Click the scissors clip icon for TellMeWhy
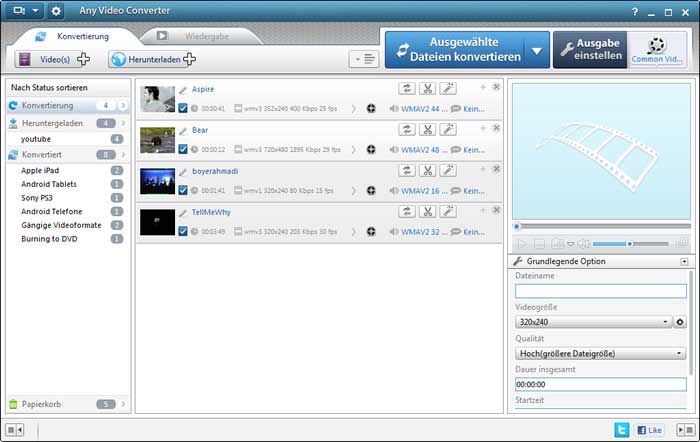This screenshot has height=442, width=700. pyautogui.click(x=427, y=212)
